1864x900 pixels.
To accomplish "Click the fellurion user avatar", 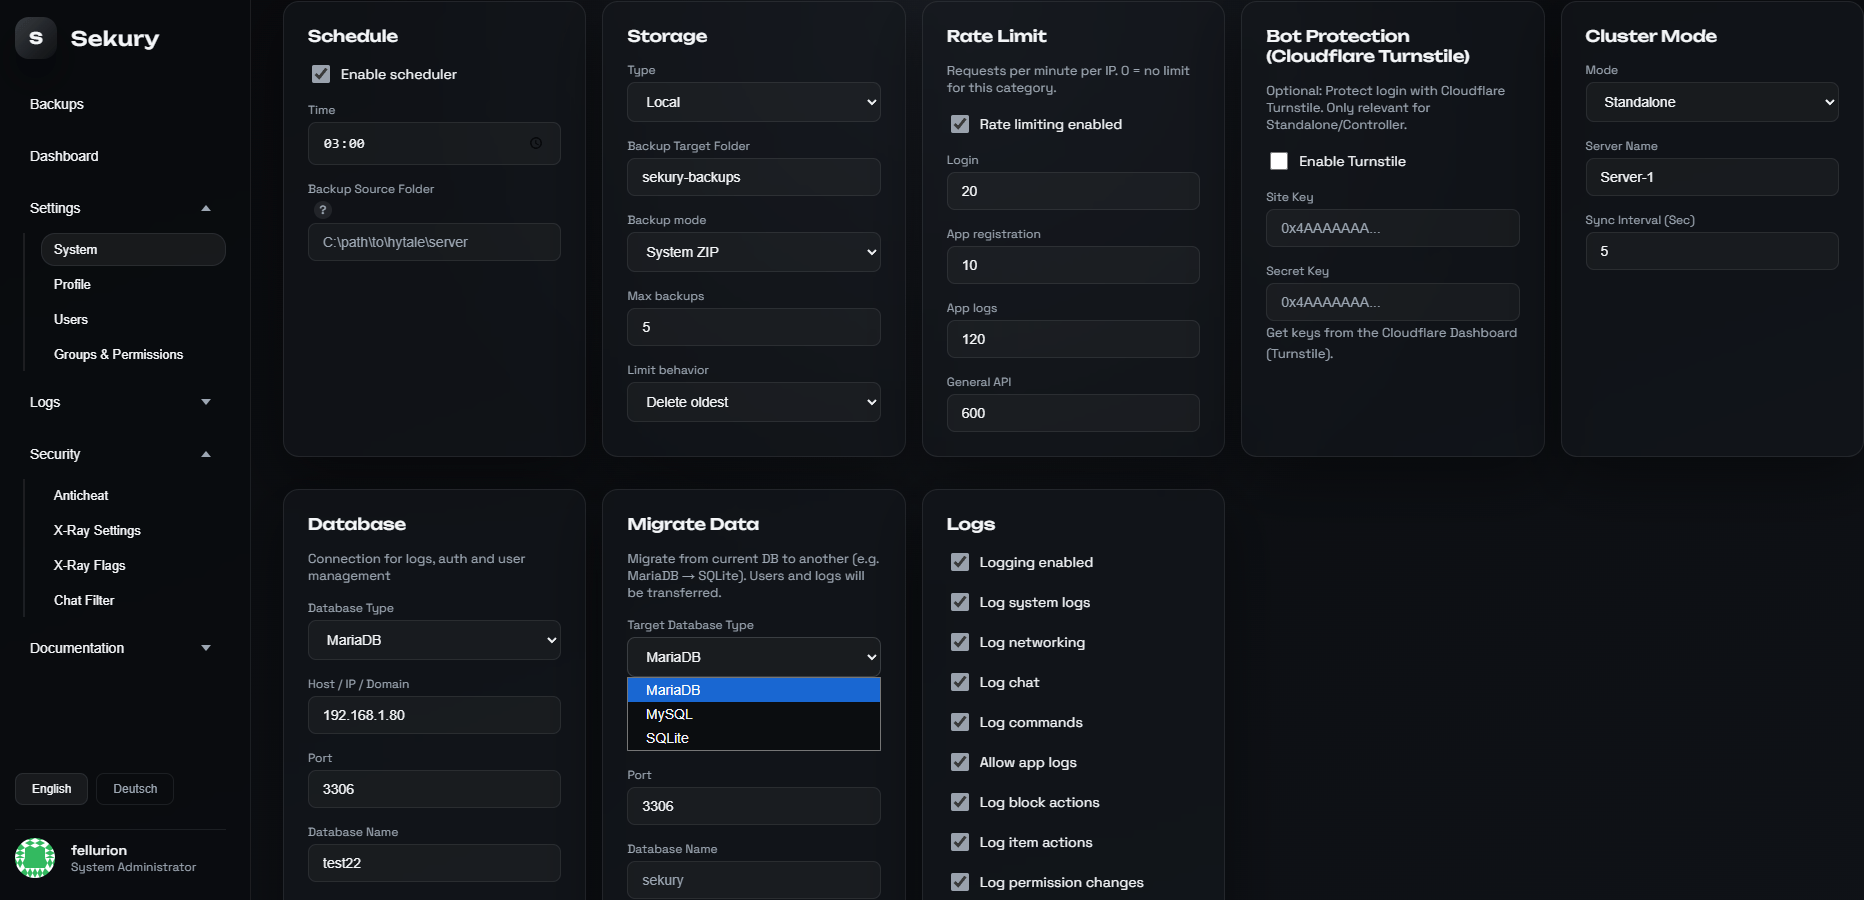I will (x=35, y=858).
